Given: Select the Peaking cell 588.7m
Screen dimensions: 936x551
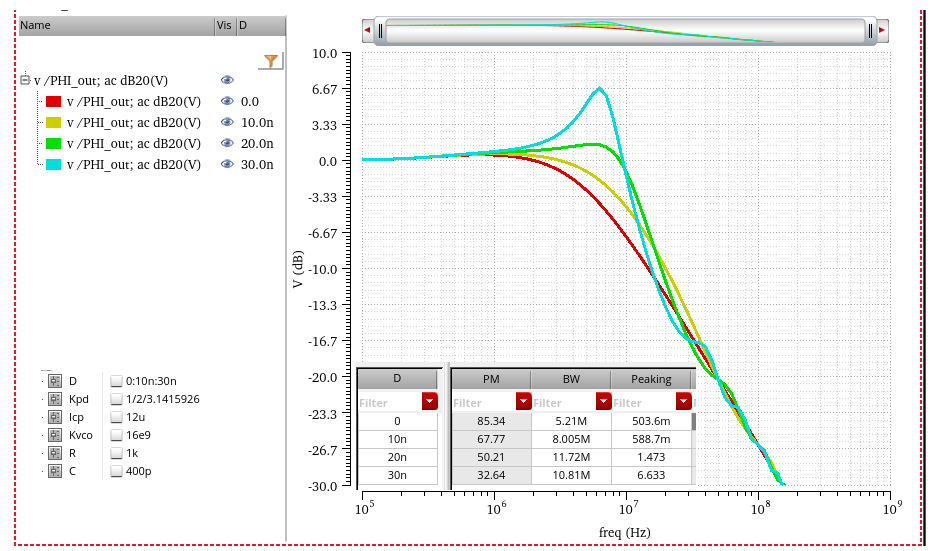Looking at the screenshot, I should pos(651,439).
